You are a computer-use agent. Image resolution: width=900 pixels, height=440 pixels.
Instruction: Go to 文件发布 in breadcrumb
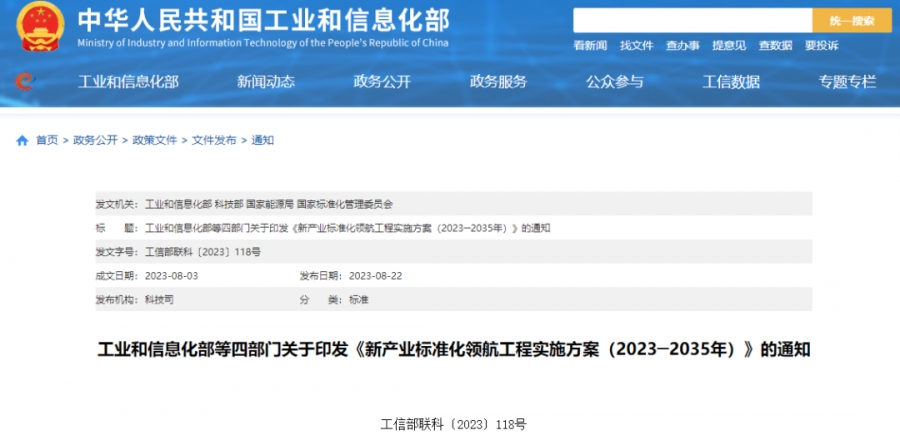coord(214,141)
